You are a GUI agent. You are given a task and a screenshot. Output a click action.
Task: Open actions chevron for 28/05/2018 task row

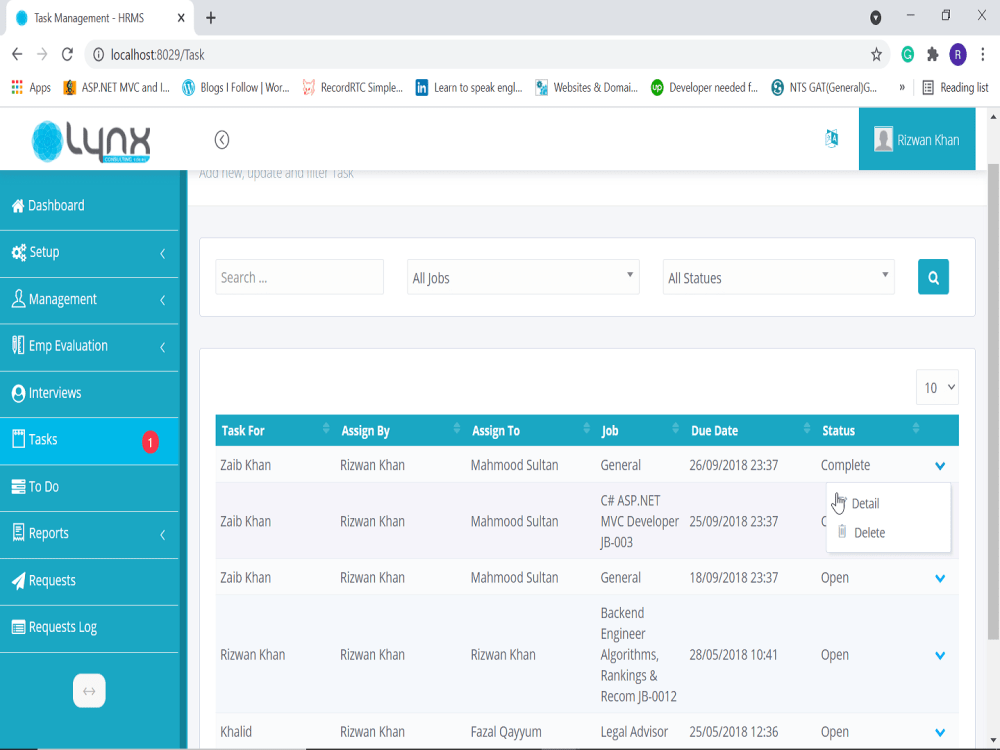click(939, 656)
